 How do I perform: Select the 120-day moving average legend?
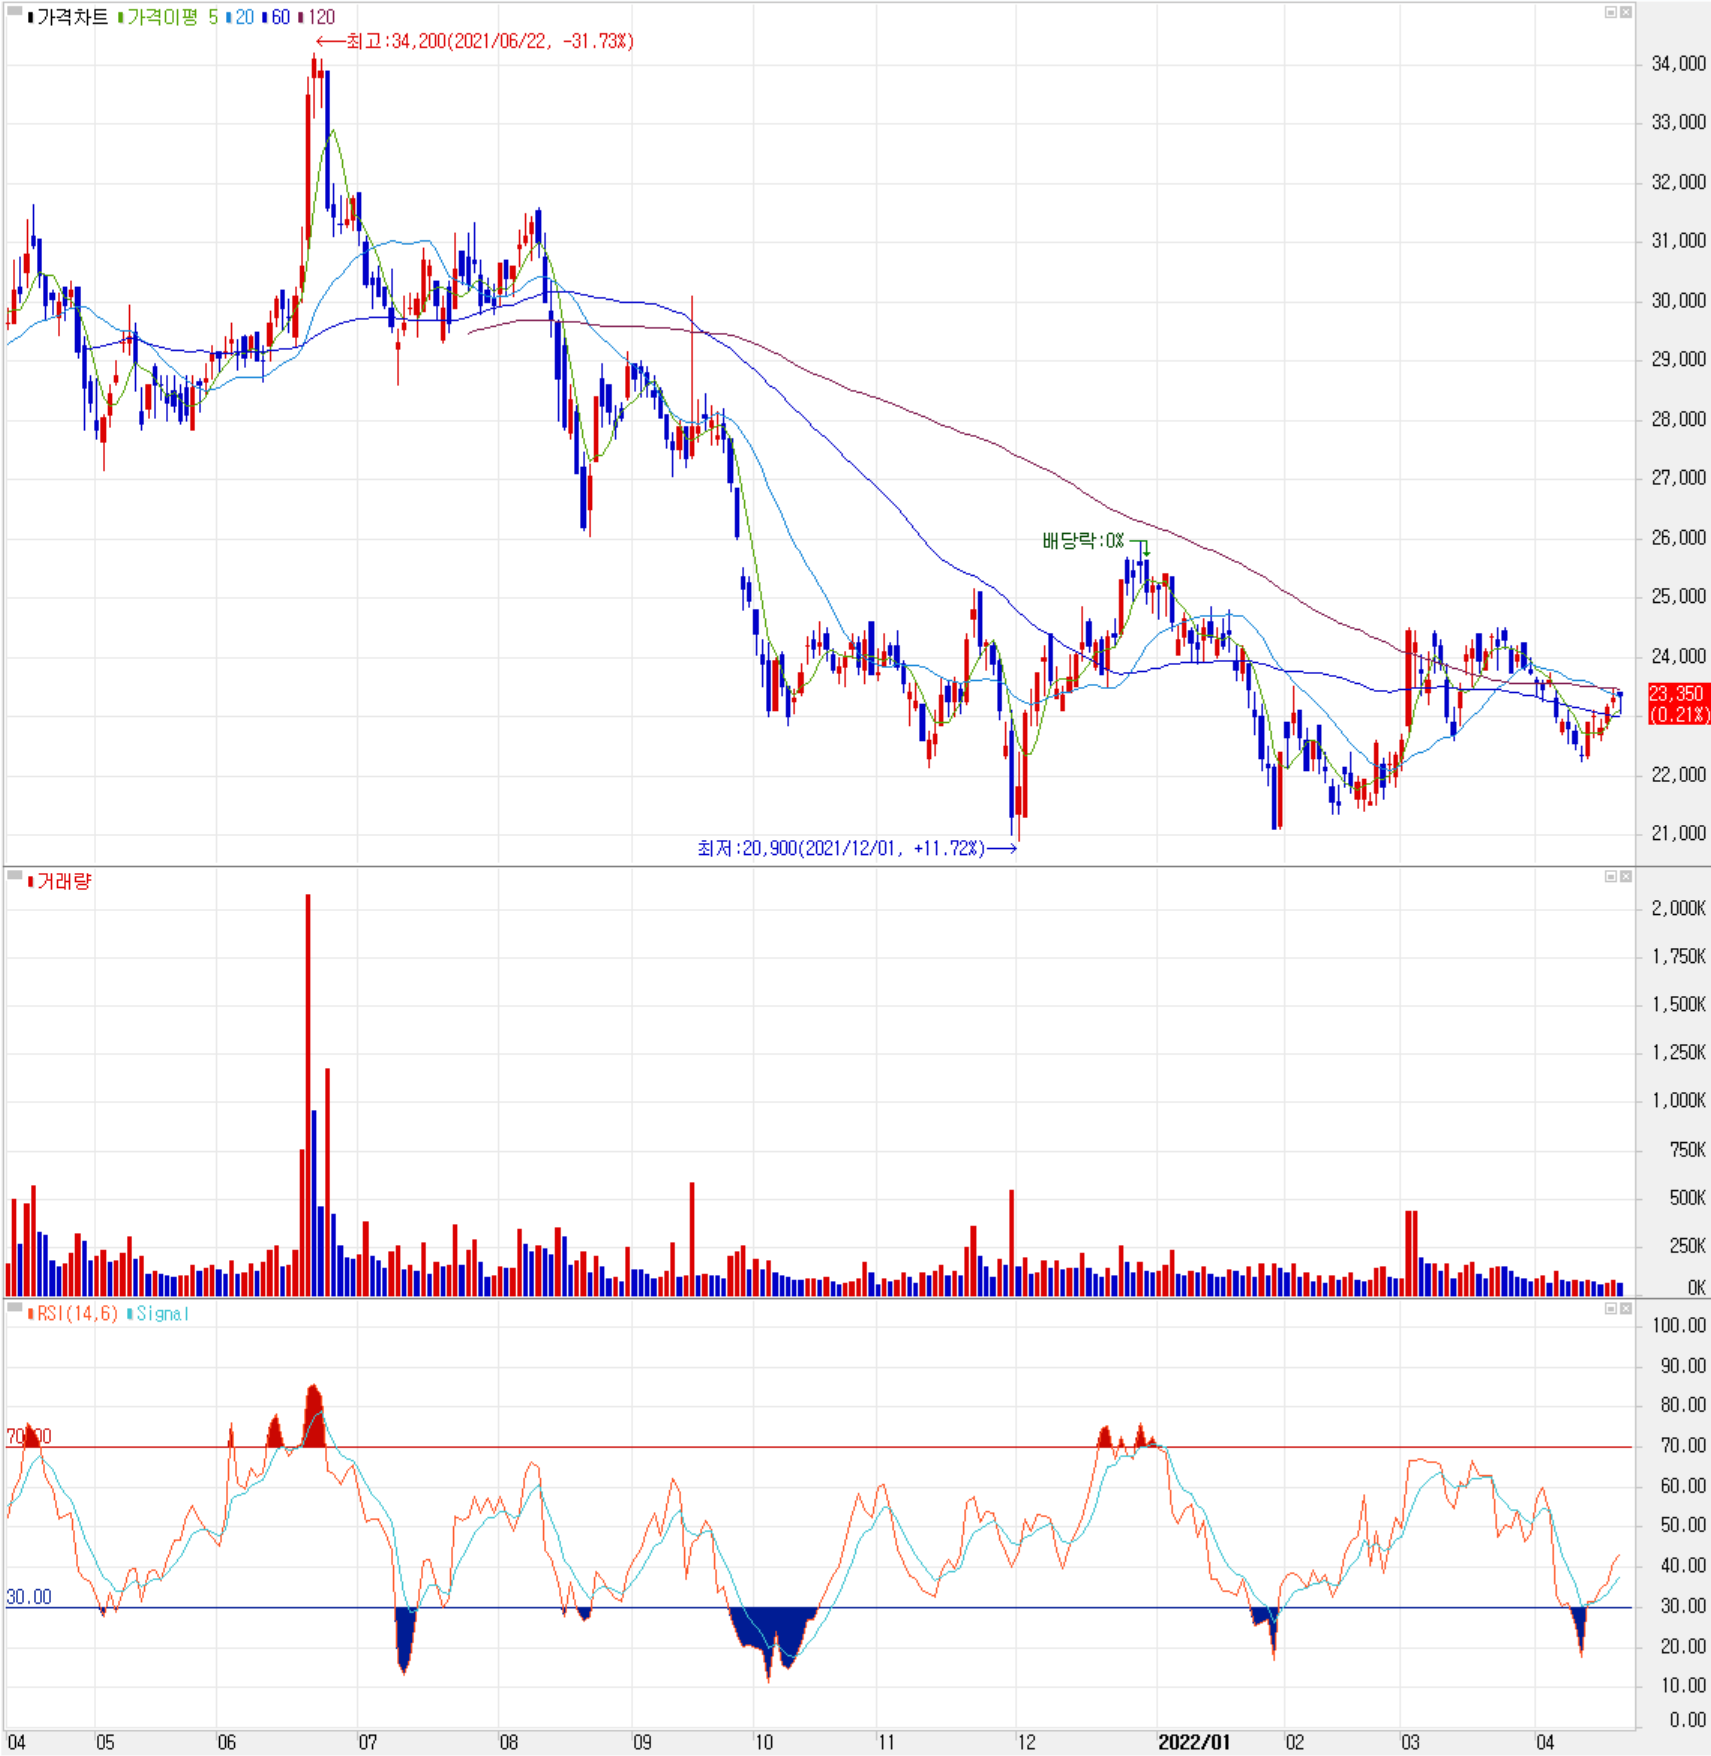click(x=317, y=17)
